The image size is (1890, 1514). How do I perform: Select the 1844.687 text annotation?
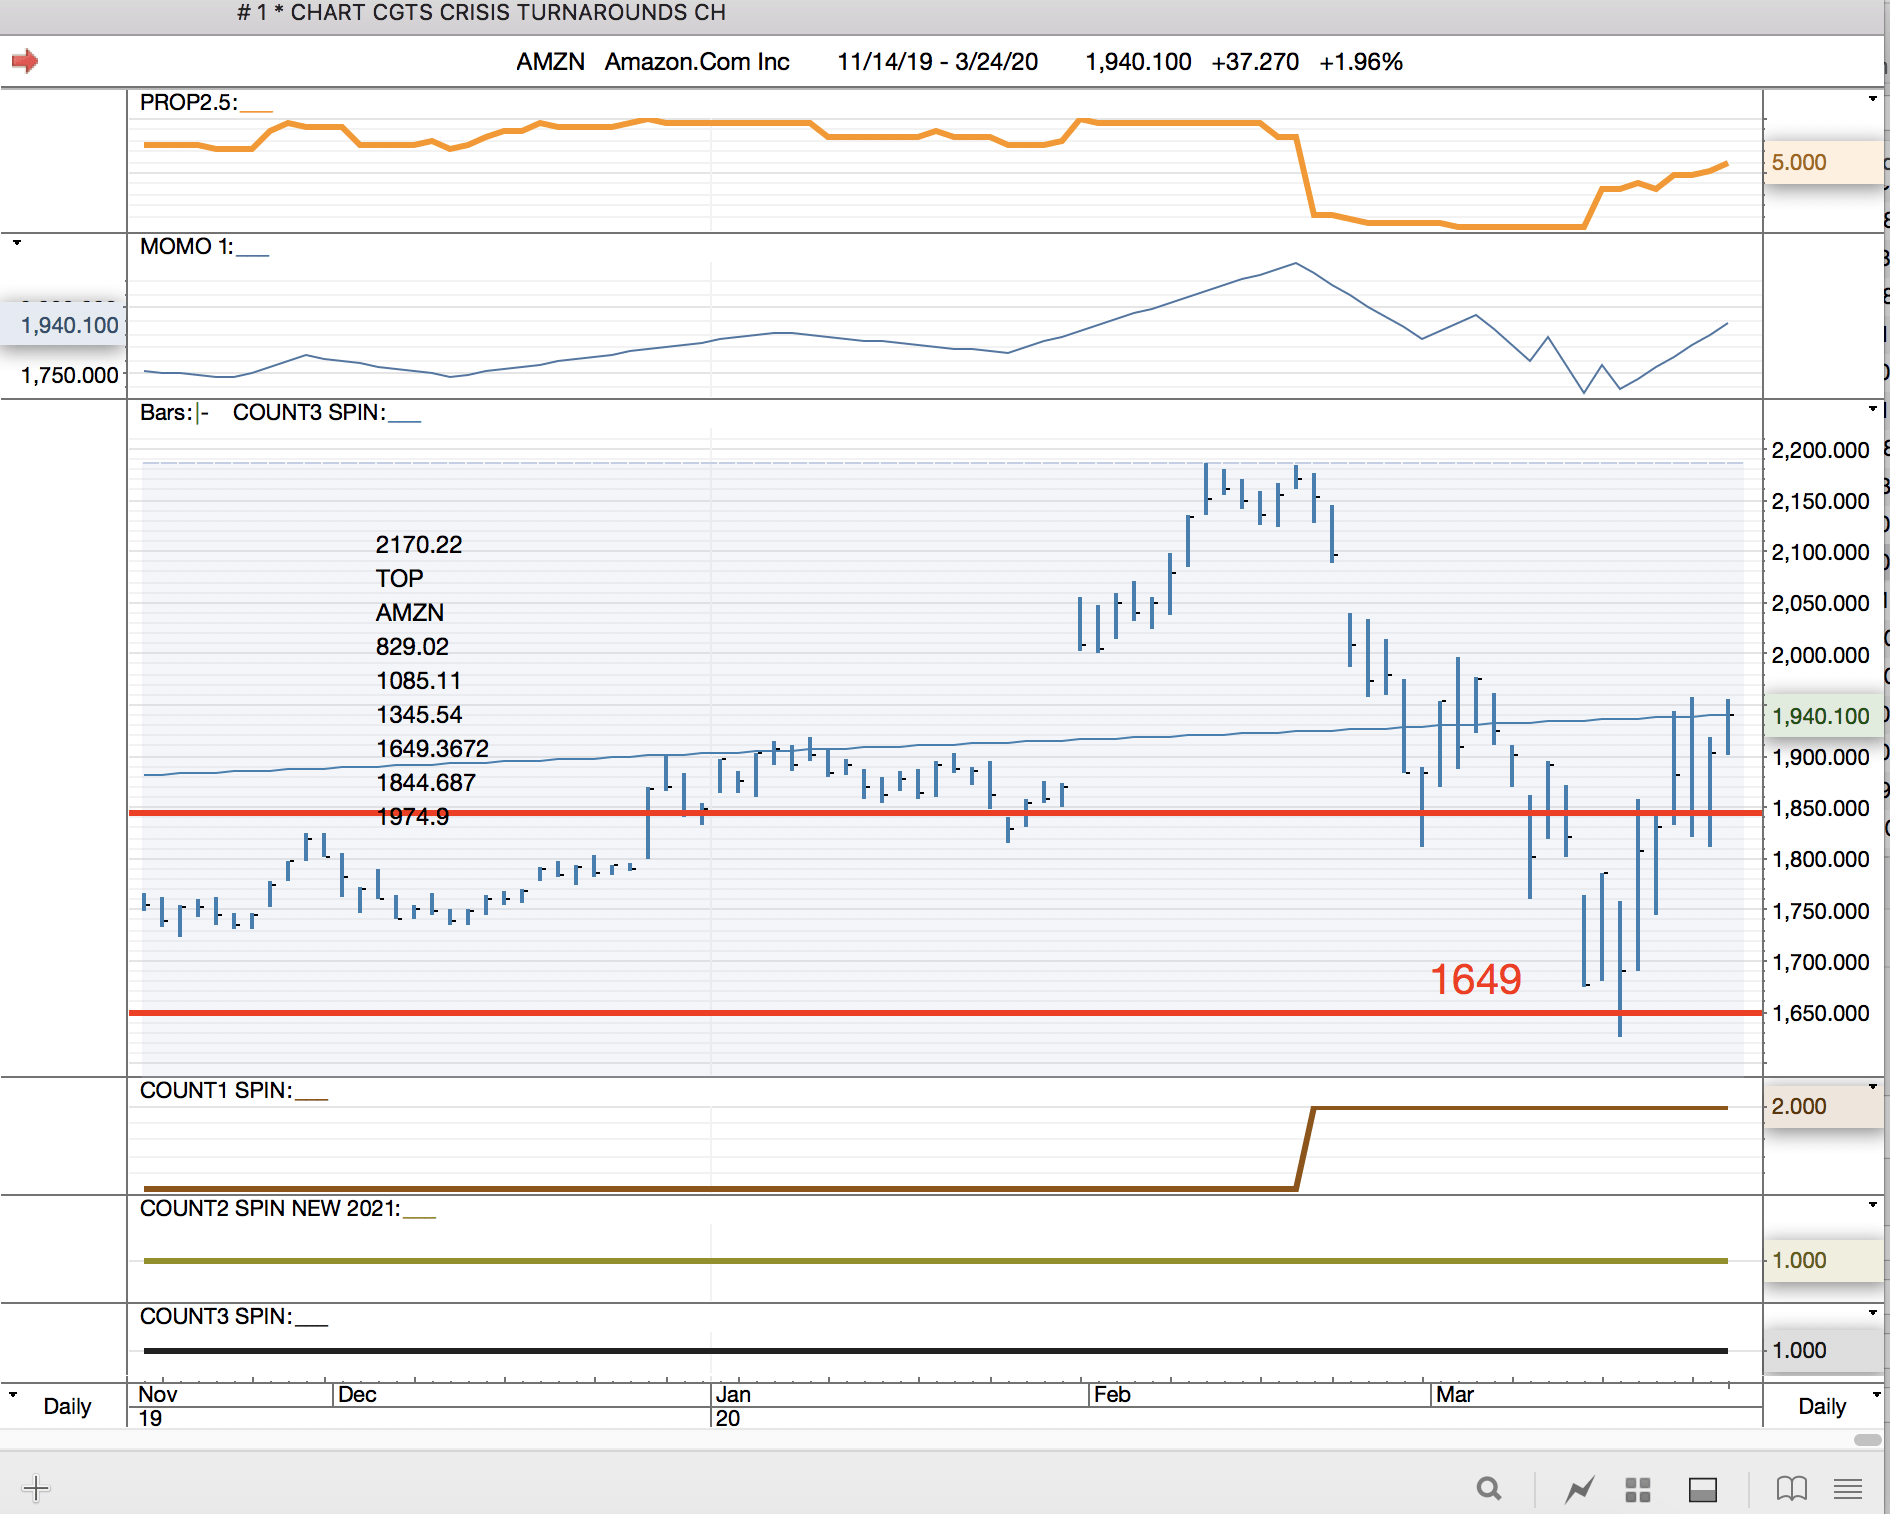(426, 783)
